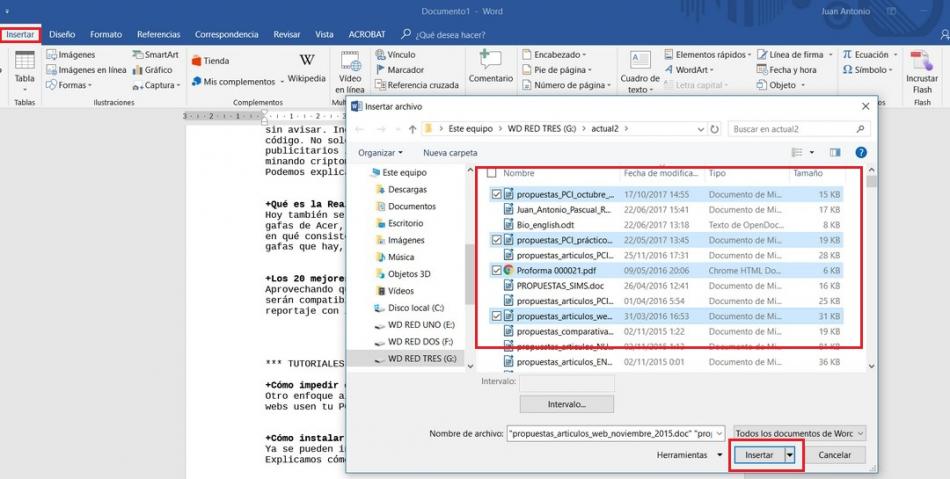This screenshot has width=950, height=479.
Task: Uncheck propuestas_PCI_octubre file checkbox
Action: point(497,194)
